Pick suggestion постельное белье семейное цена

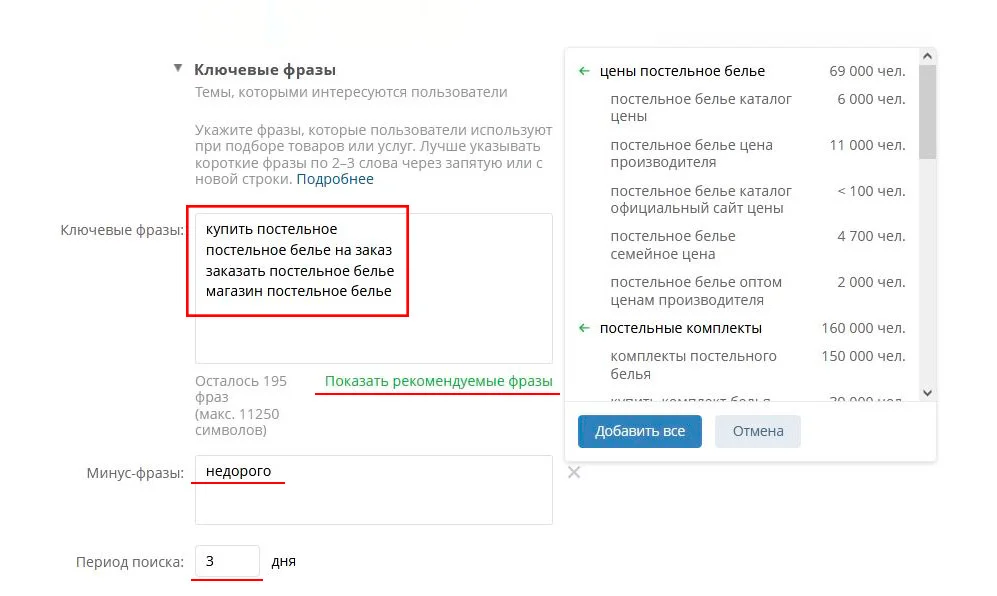coord(672,245)
